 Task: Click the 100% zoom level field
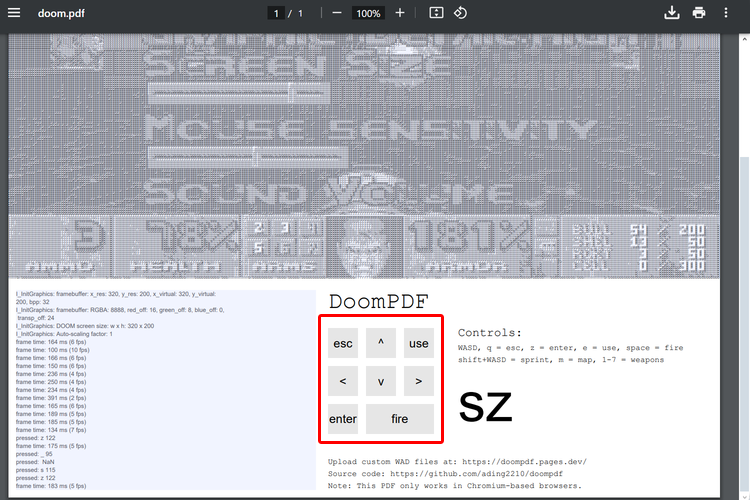(368, 13)
